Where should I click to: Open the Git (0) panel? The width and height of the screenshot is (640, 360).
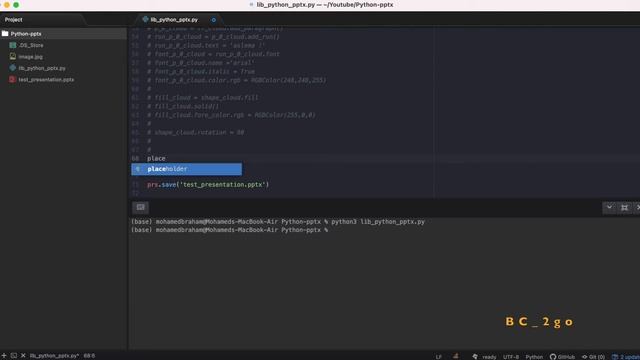tap(593, 357)
